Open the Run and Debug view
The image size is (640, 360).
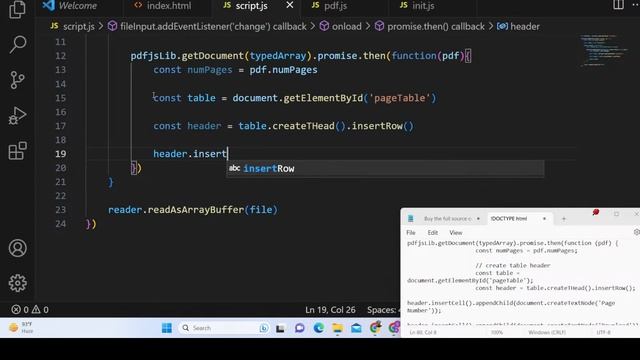click(17, 116)
